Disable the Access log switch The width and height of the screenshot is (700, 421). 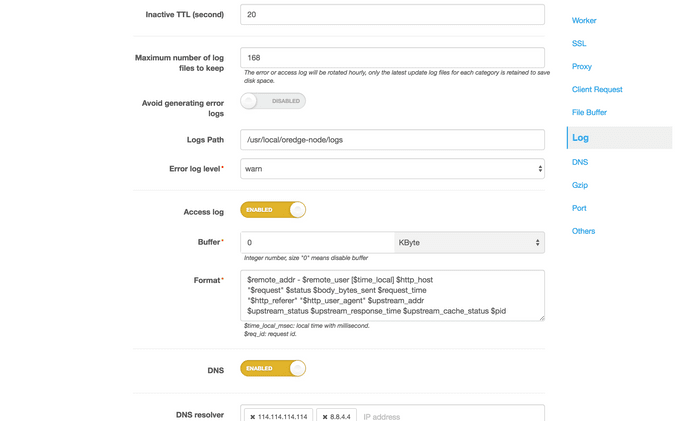[x=273, y=210]
